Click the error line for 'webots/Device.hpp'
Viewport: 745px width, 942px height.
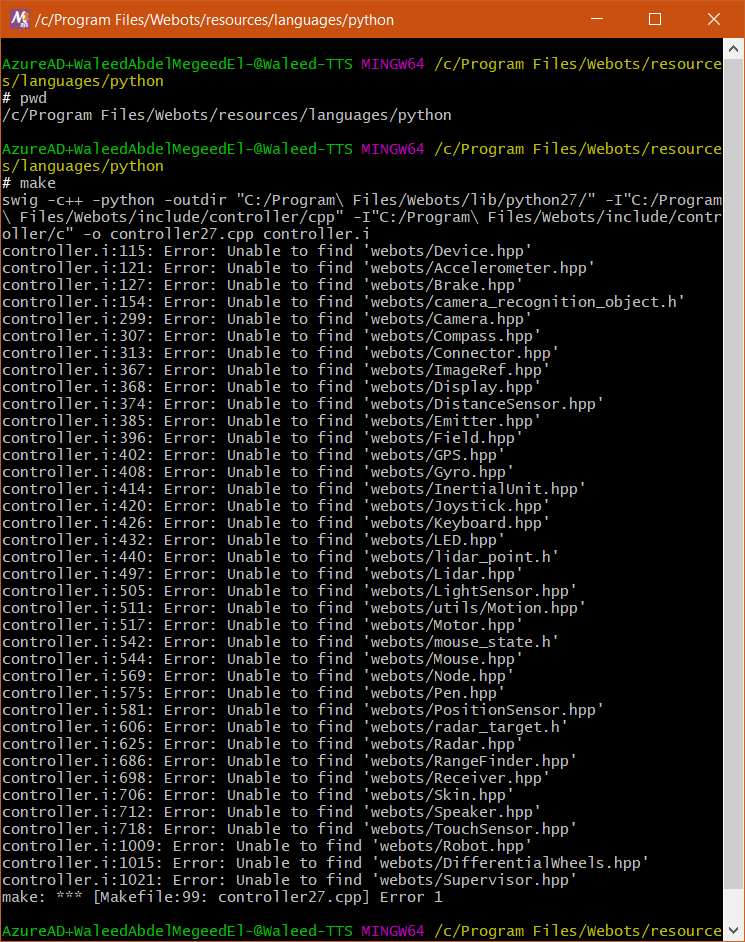point(267,251)
